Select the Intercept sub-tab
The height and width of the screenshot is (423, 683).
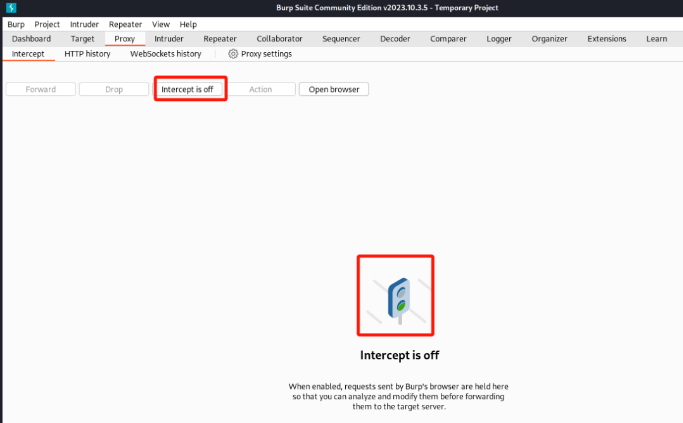click(28, 54)
